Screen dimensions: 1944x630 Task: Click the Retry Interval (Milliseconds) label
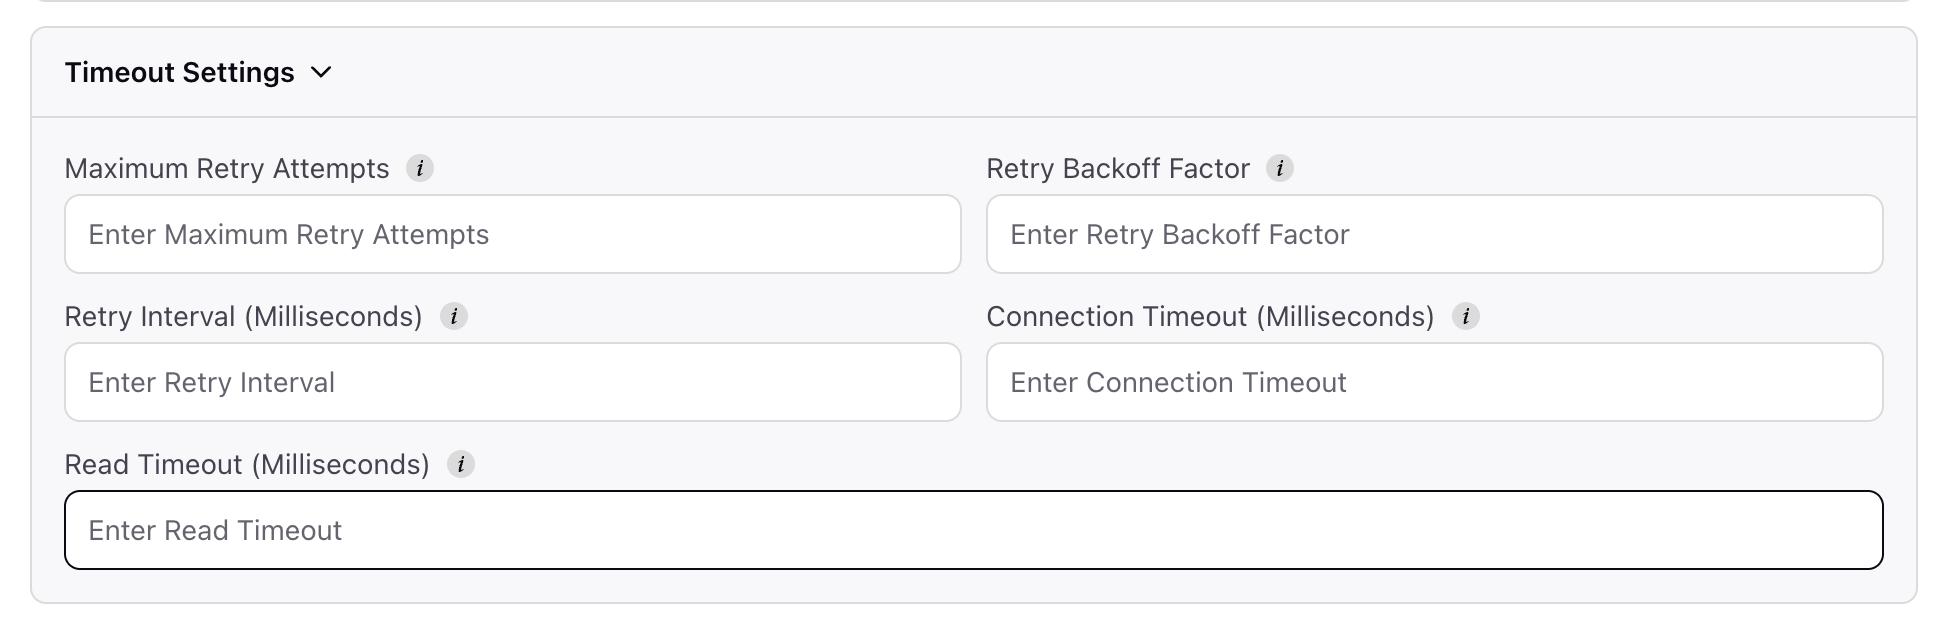[244, 316]
